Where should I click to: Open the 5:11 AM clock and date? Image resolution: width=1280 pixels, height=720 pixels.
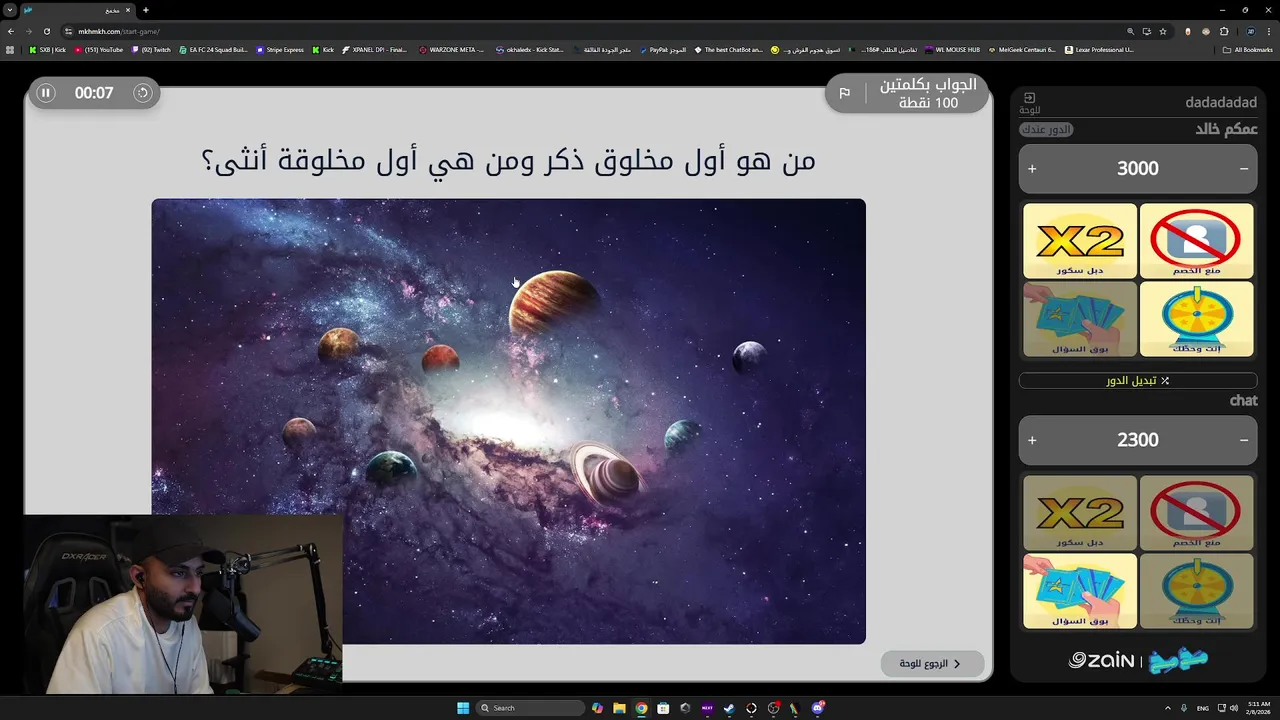[x=1258, y=708]
